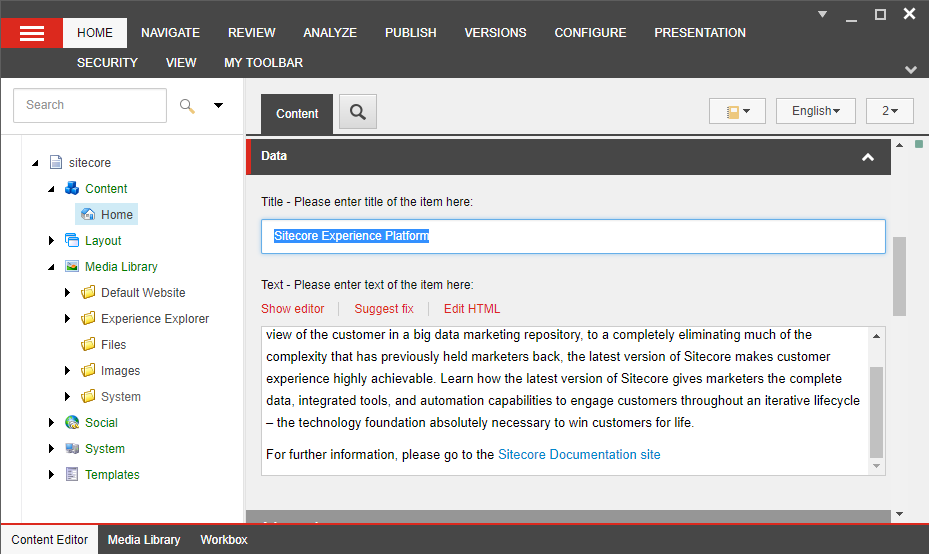929x554 pixels.
Task: Expand the Experience Explorer folder
Action: point(68,319)
